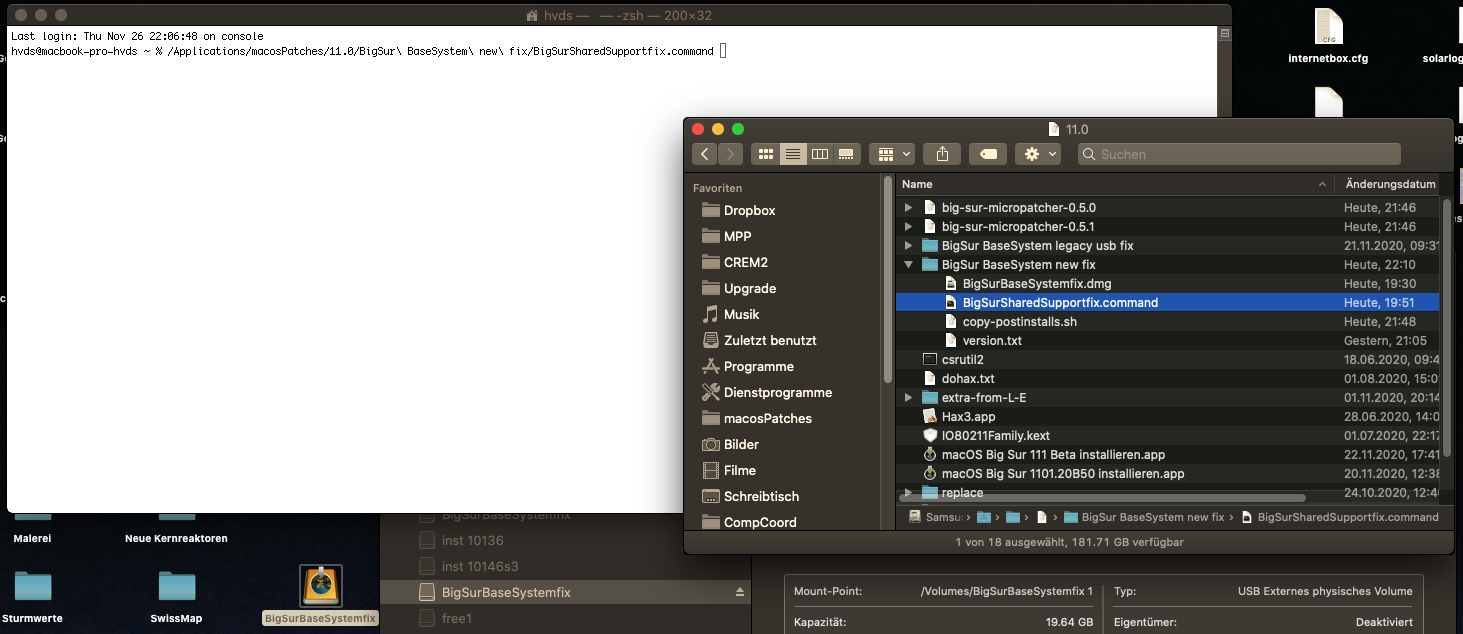Open Dienstprogramme in sidebar
This screenshot has width=1463, height=634.
pos(777,392)
